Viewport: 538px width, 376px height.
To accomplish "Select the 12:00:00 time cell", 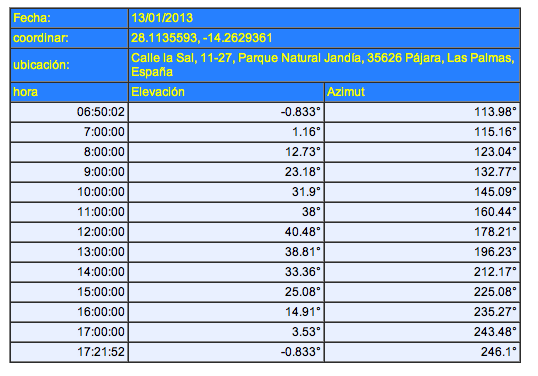I will coord(69,232).
